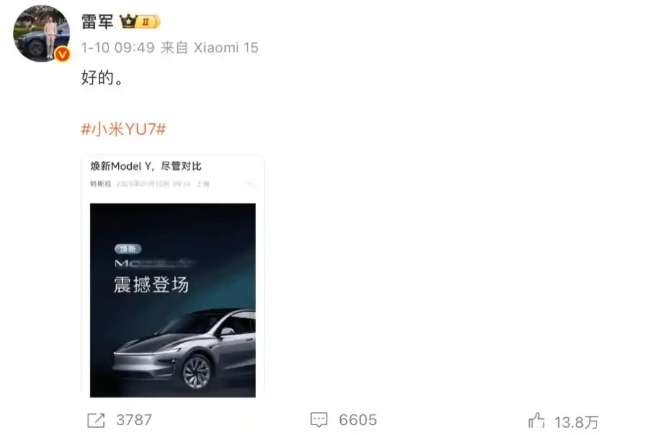Click the Xiaomi 15 device source
The image size is (656, 435).
pos(226,48)
